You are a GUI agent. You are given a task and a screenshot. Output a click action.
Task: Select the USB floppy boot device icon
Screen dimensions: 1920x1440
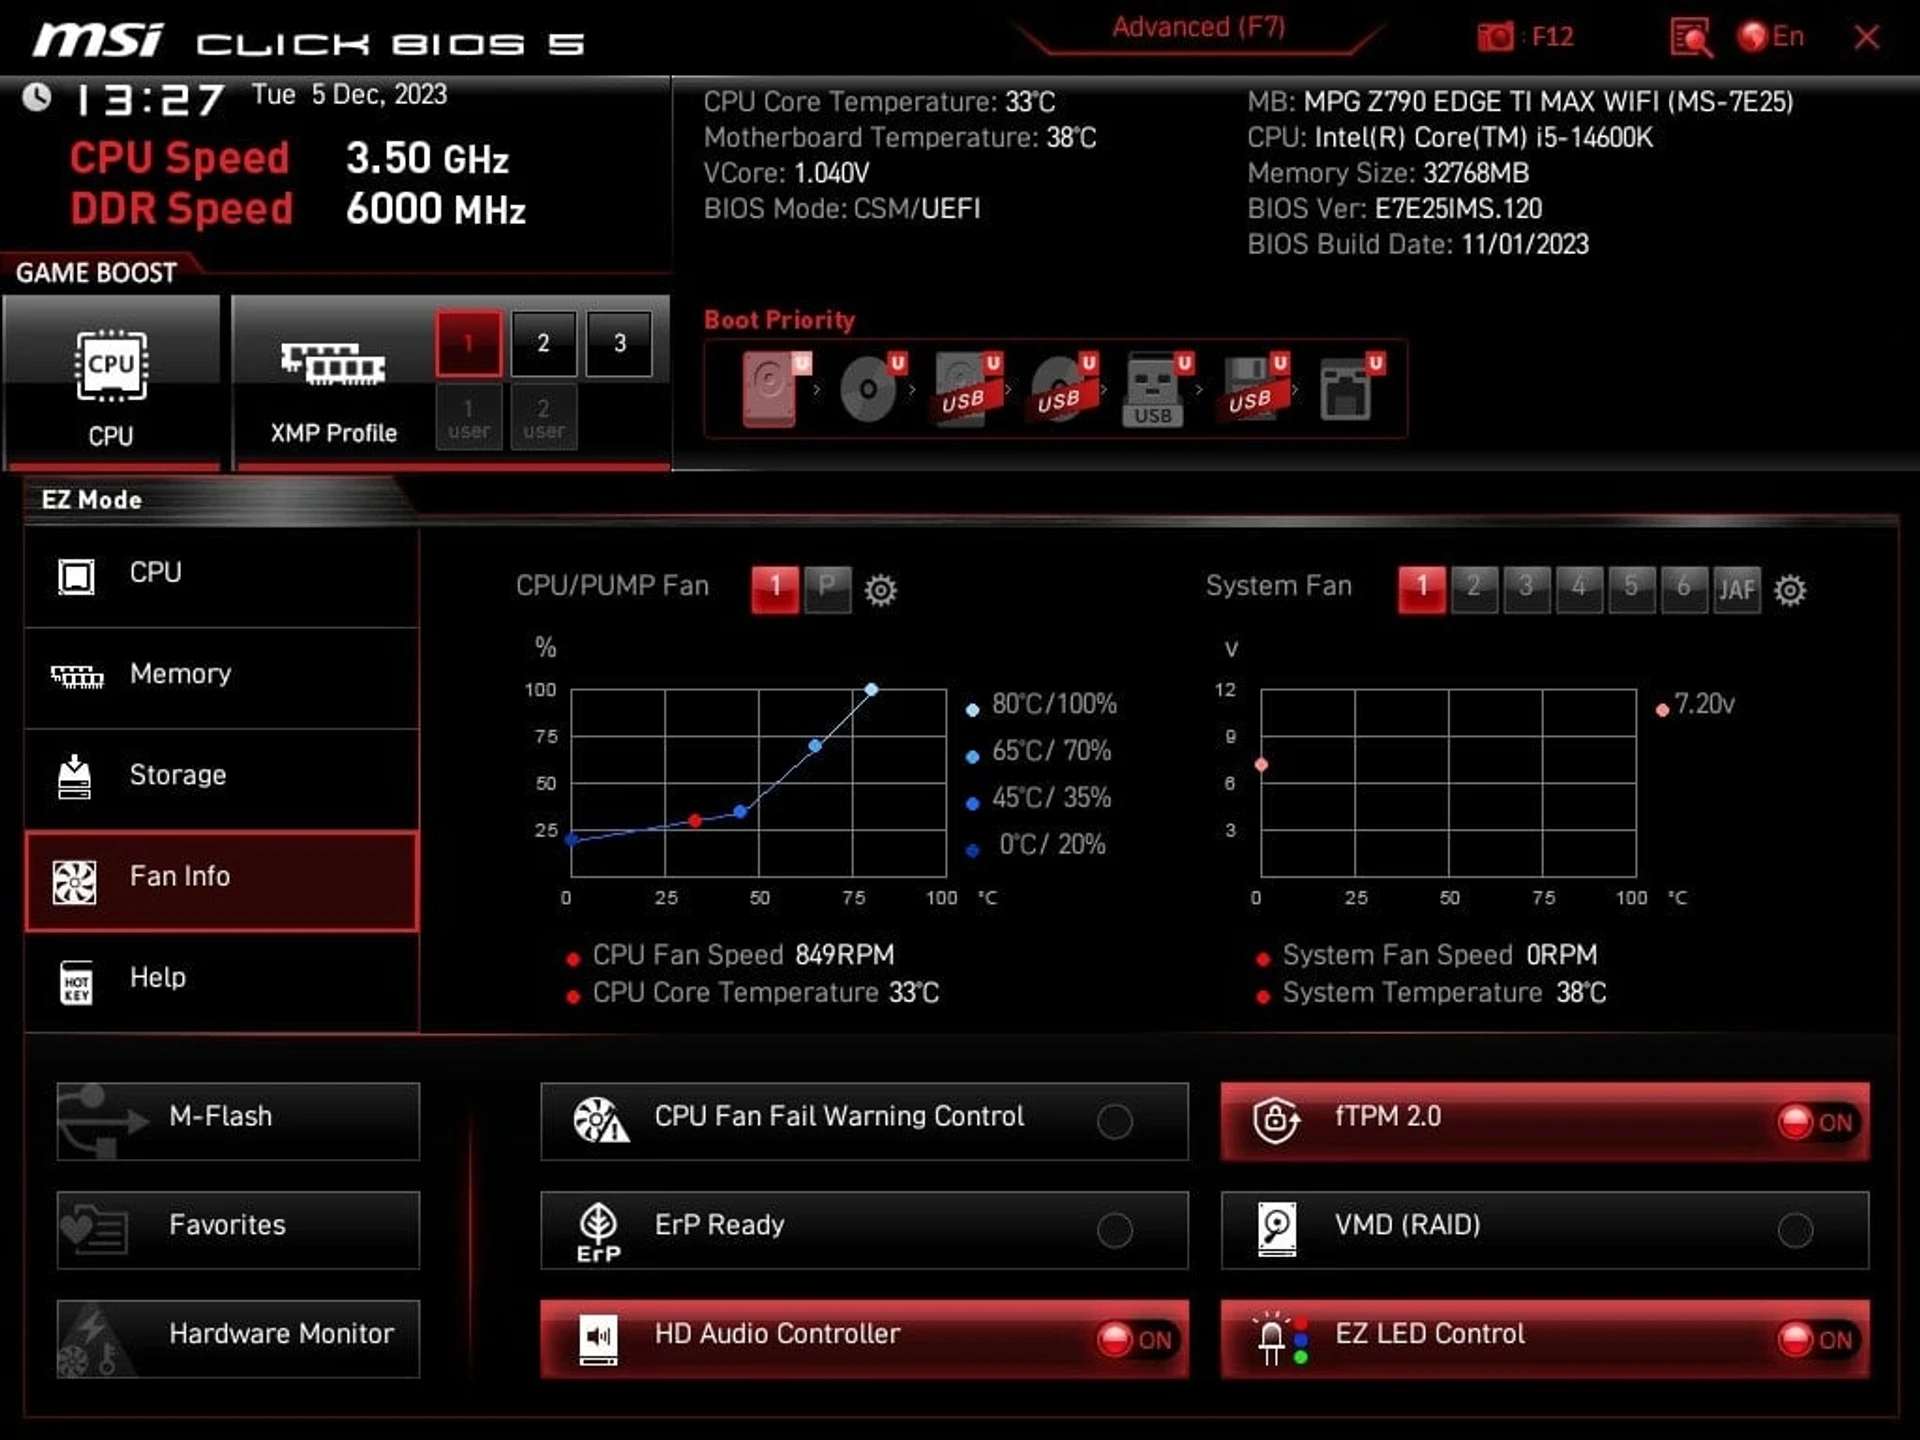[x=1253, y=387]
